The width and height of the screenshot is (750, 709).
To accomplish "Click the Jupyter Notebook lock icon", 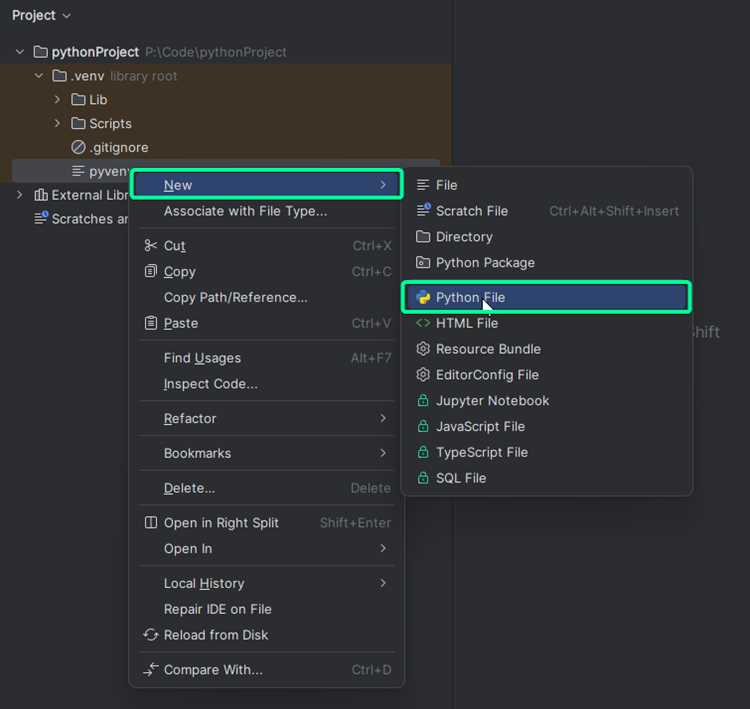I will click(x=423, y=400).
